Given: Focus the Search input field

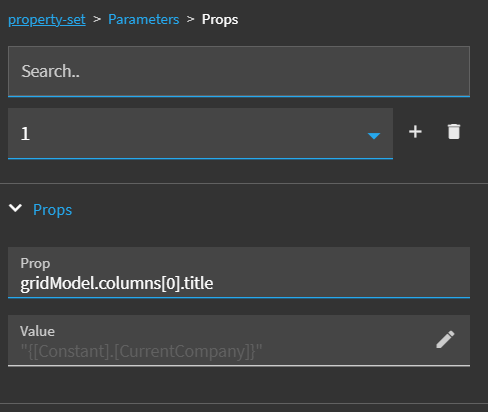Looking at the screenshot, I should coord(239,71).
